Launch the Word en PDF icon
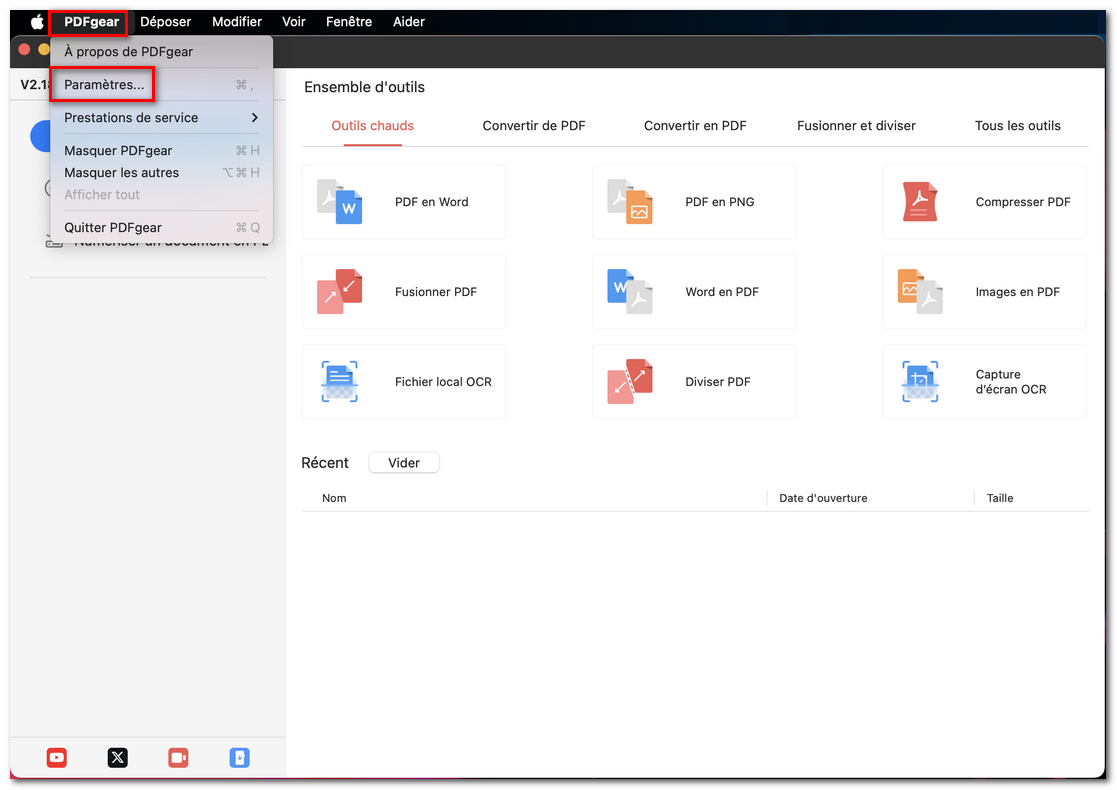The width and height of the screenshot is (1117, 790). (x=630, y=292)
